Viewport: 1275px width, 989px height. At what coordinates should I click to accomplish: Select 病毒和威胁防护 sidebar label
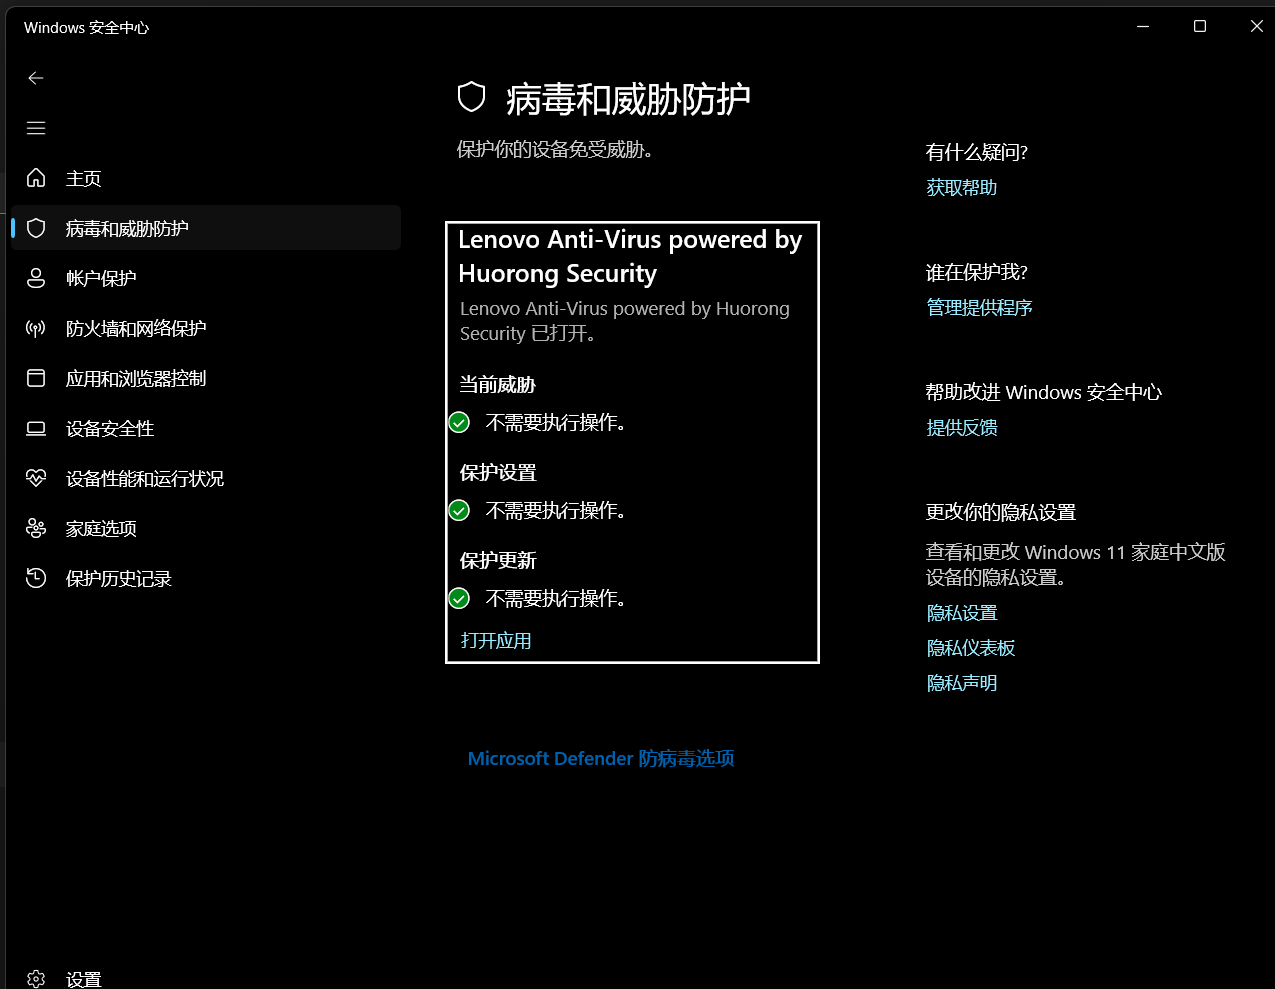click(127, 228)
